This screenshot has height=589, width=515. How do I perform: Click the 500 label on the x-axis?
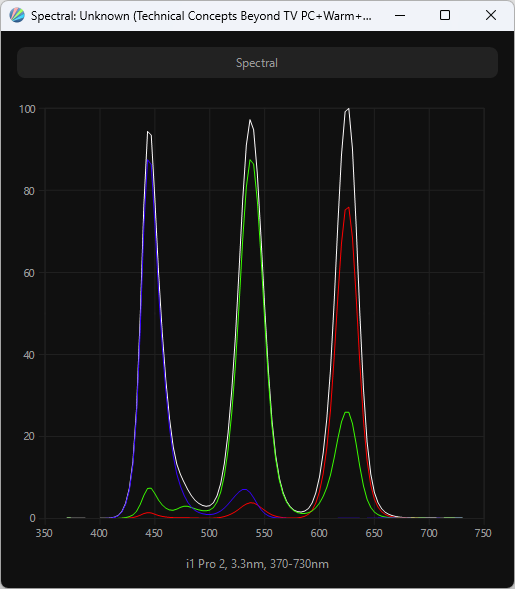coord(209,533)
